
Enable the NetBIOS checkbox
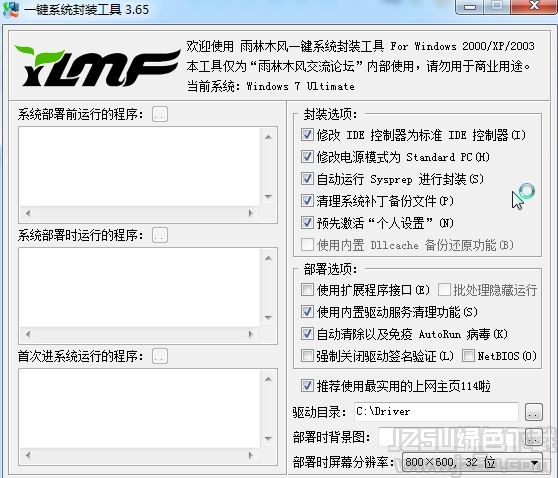pos(468,356)
